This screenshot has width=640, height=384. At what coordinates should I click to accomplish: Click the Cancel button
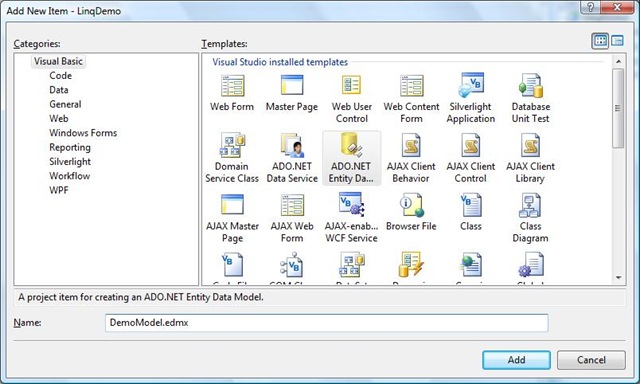click(591, 360)
